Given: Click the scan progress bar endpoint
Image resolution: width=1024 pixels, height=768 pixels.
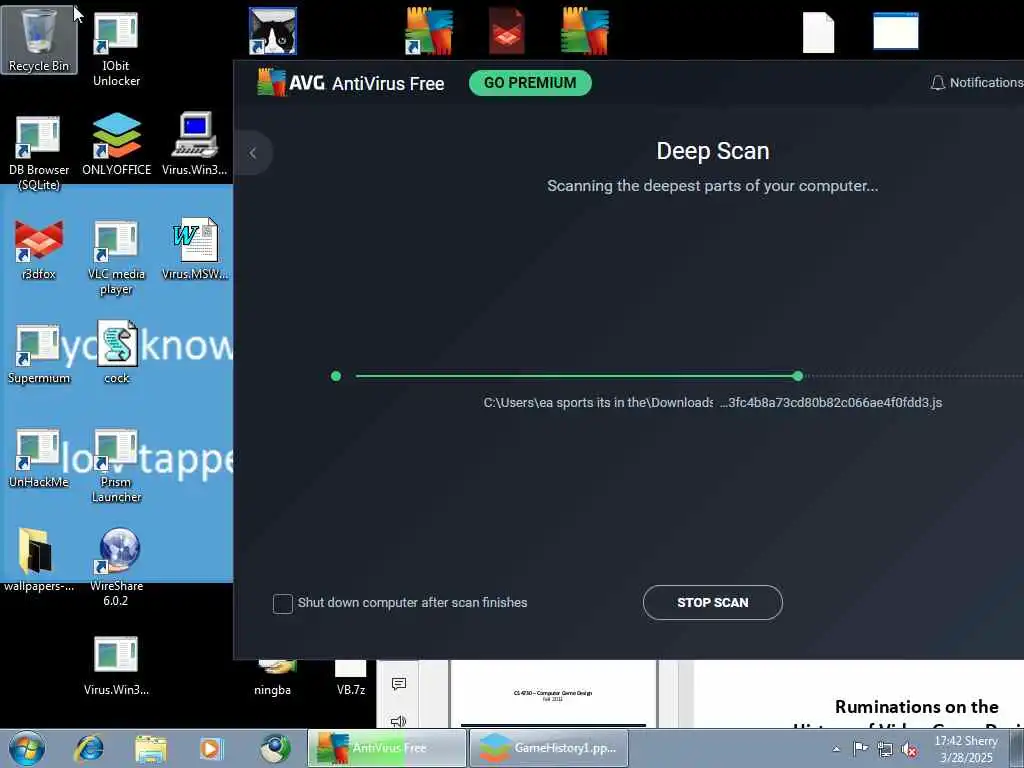Looking at the screenshot, I should [x=797, y=376].
